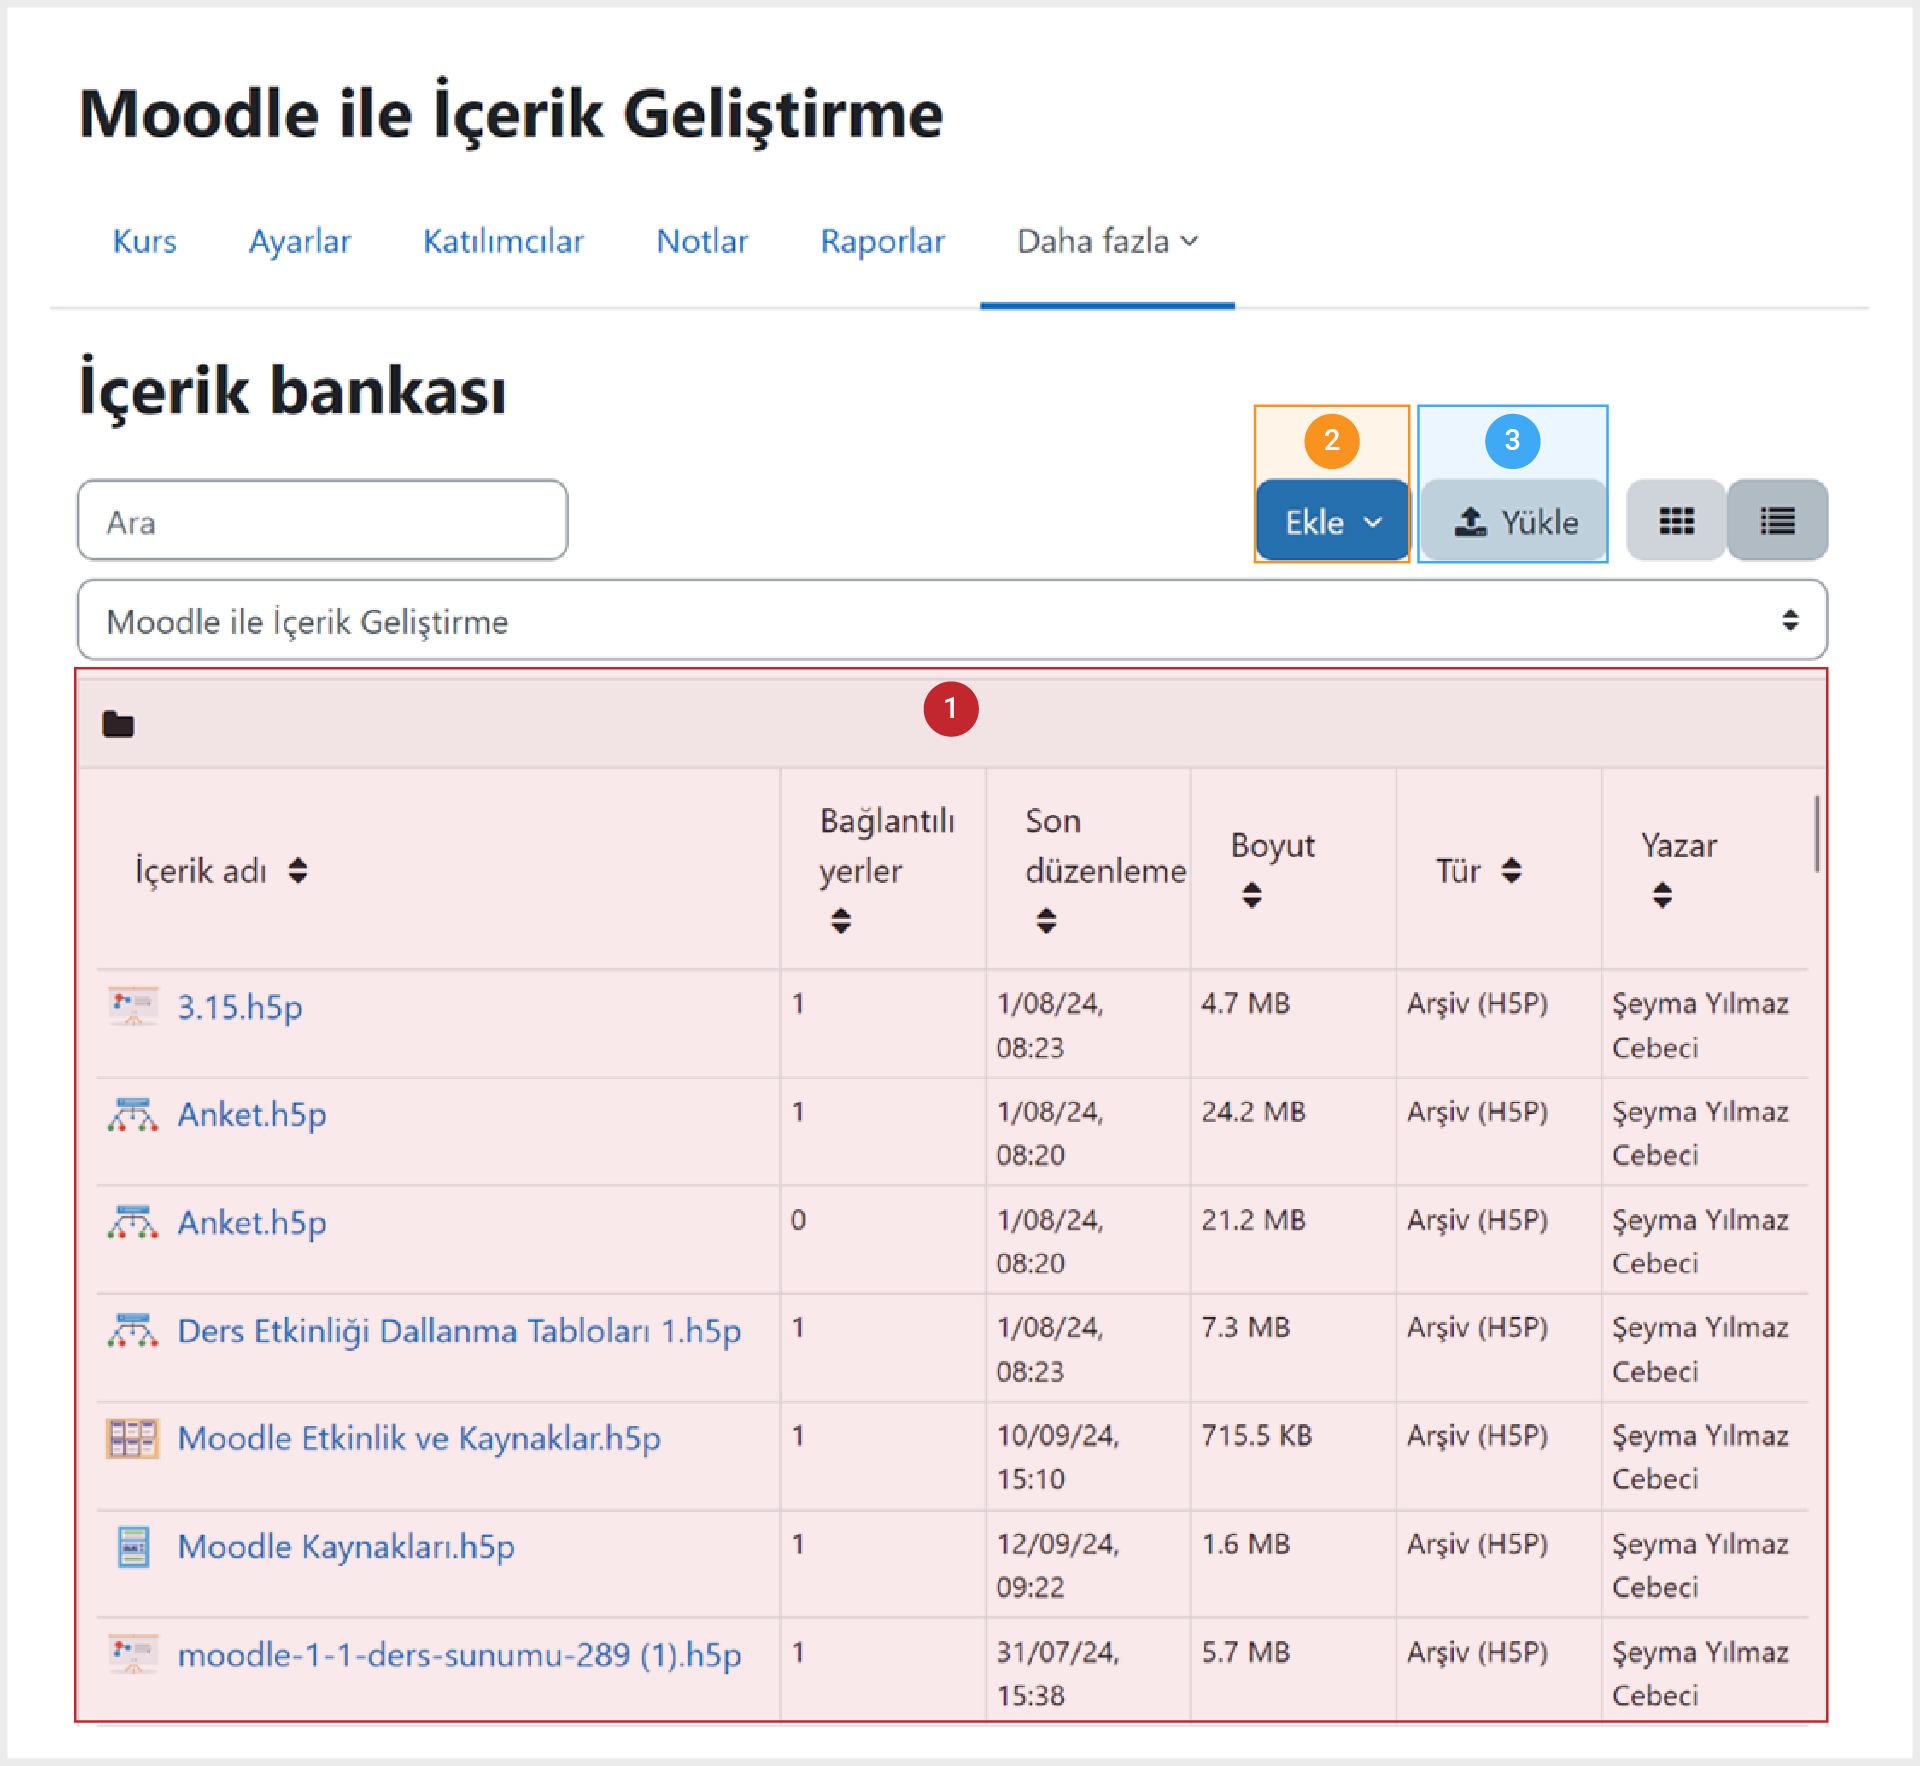Sort by Tür arrows
Viewport: 1920px width, 1766px height.
(1511, 870)
